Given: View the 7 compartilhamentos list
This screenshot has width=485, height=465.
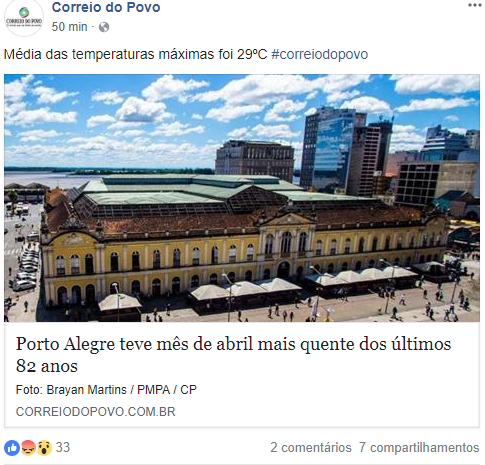Looking at the screenshot, I should (x=419, y=447).
